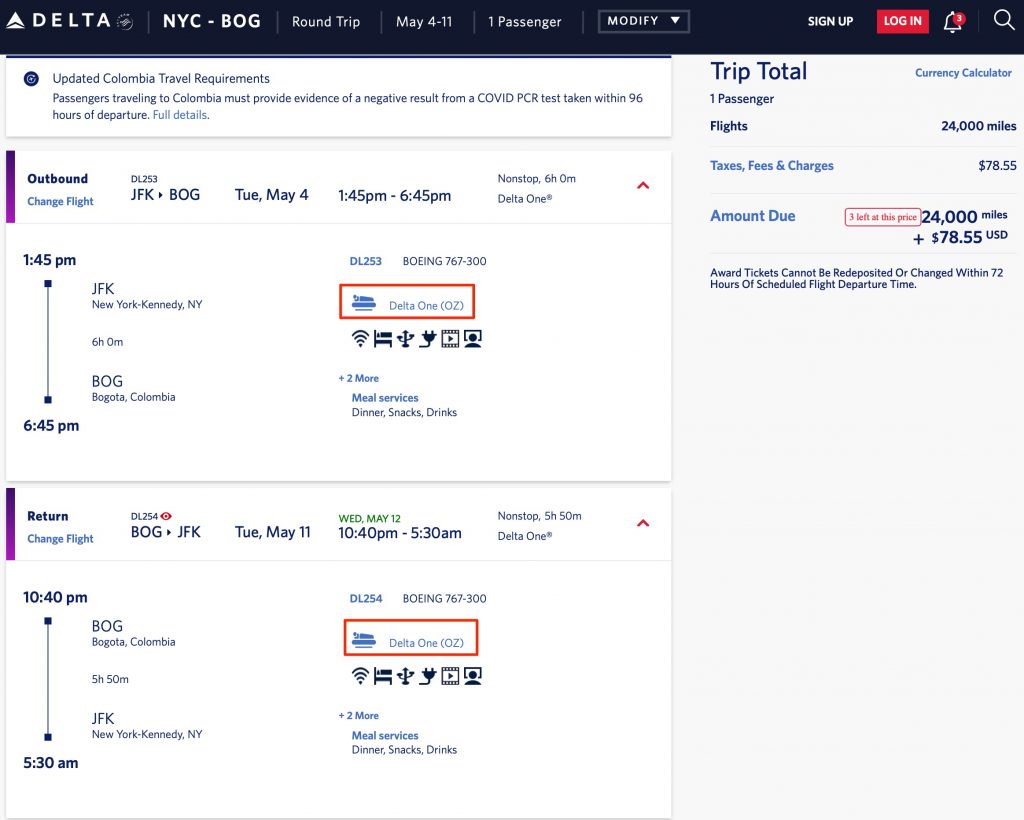Screen dimensions: 1024x820
Task: Click the return flight video entertainment icon
Action: (450, 677)
